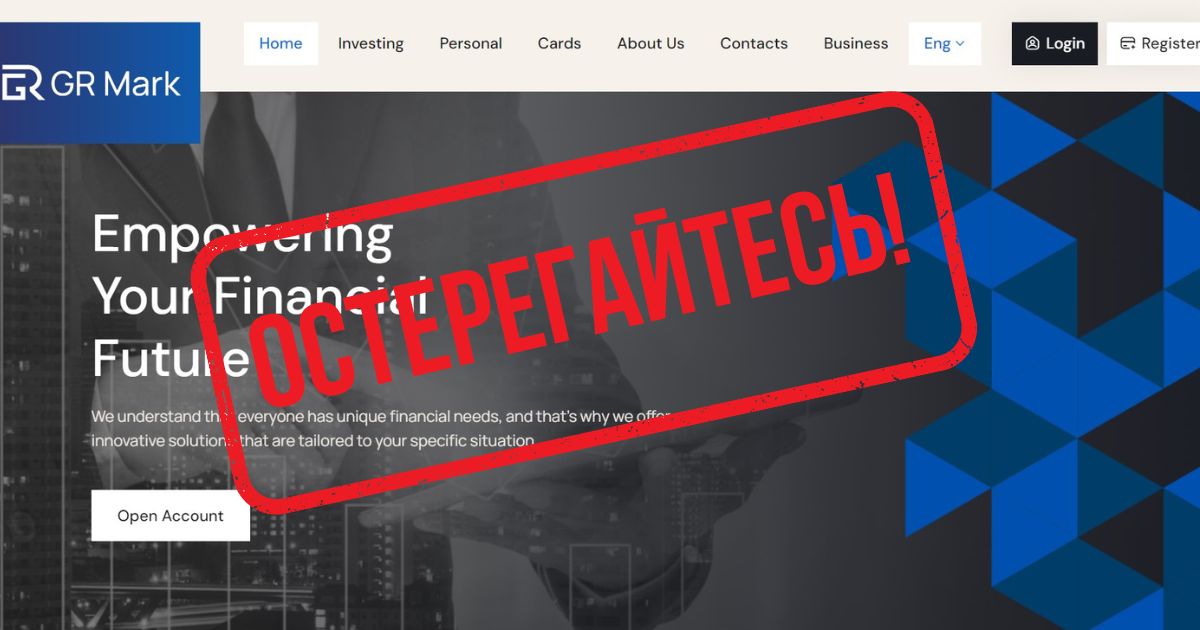Screen dimensions: 1200x630
Task: Go to the Investing menu item
Action: click(371, 44)
